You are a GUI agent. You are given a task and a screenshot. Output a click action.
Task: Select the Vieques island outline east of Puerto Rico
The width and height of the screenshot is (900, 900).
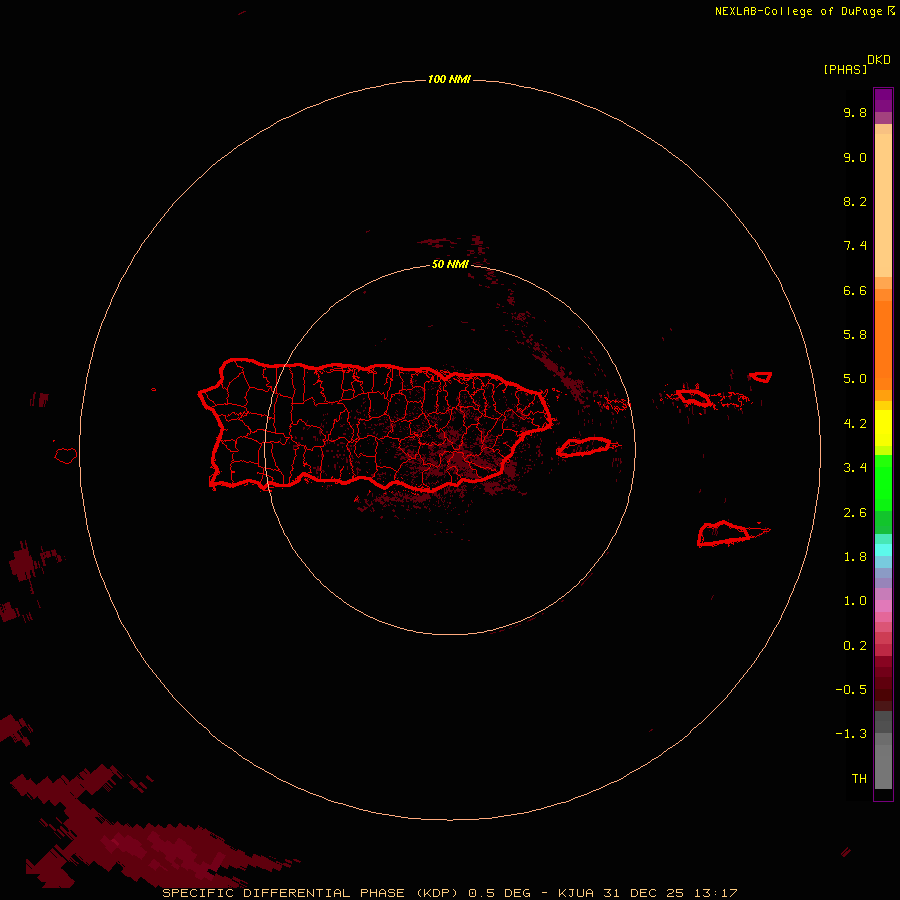[584, 447]
